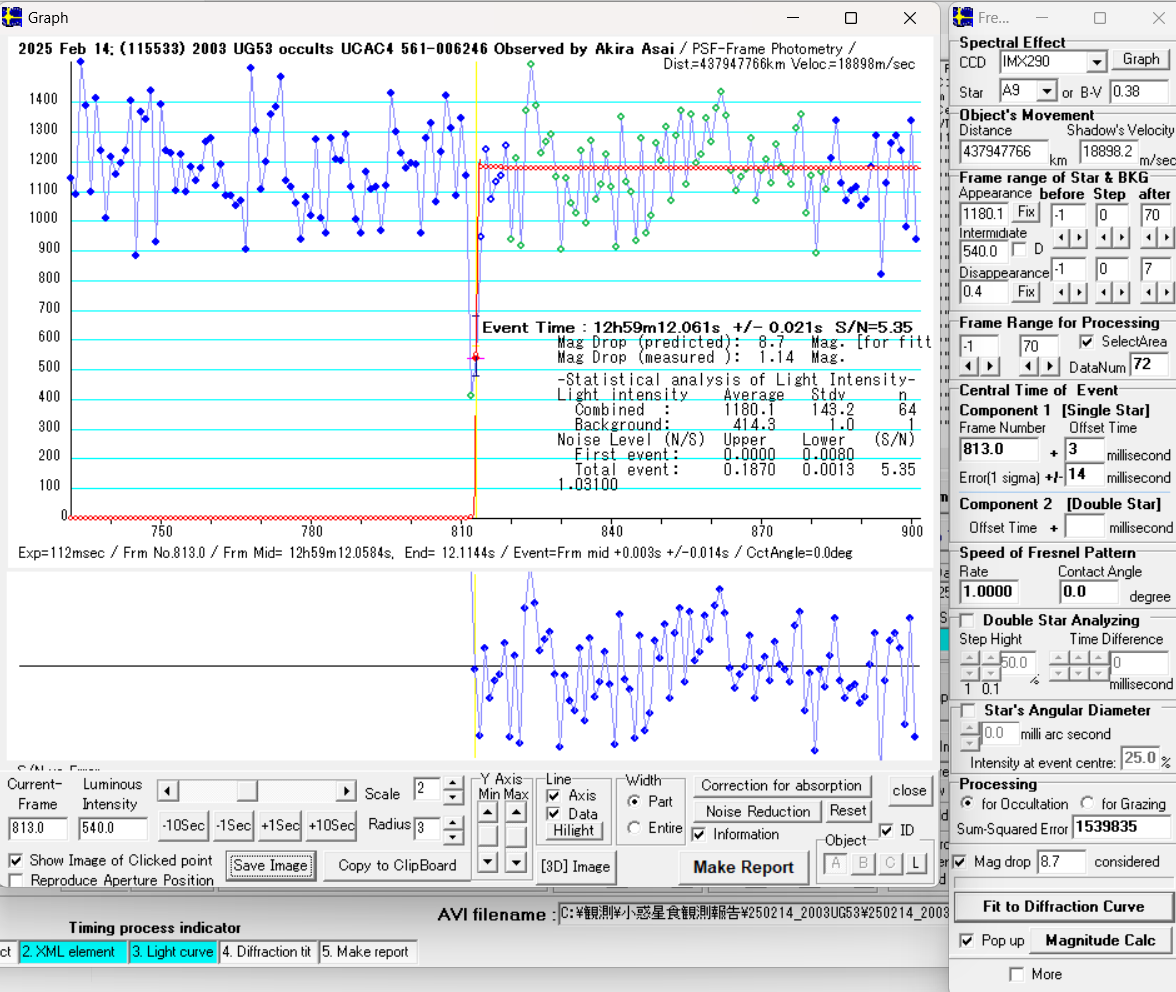Click the -10Sec frame jump button
The width and height of the screenshot is (1176, 992).
pyautogui.click(x=183, y=826)
